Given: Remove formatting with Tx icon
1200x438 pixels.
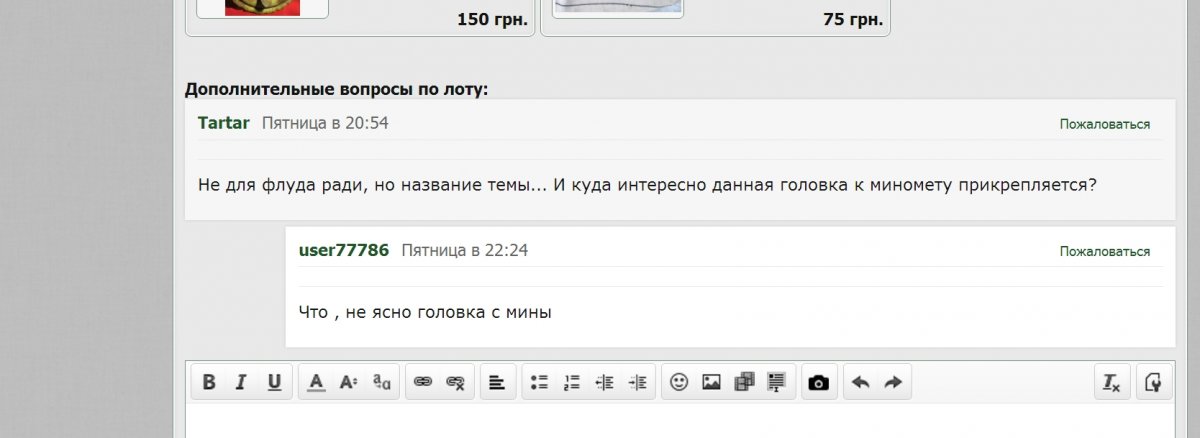Looking at the screenshot, I should (1111, 382).
